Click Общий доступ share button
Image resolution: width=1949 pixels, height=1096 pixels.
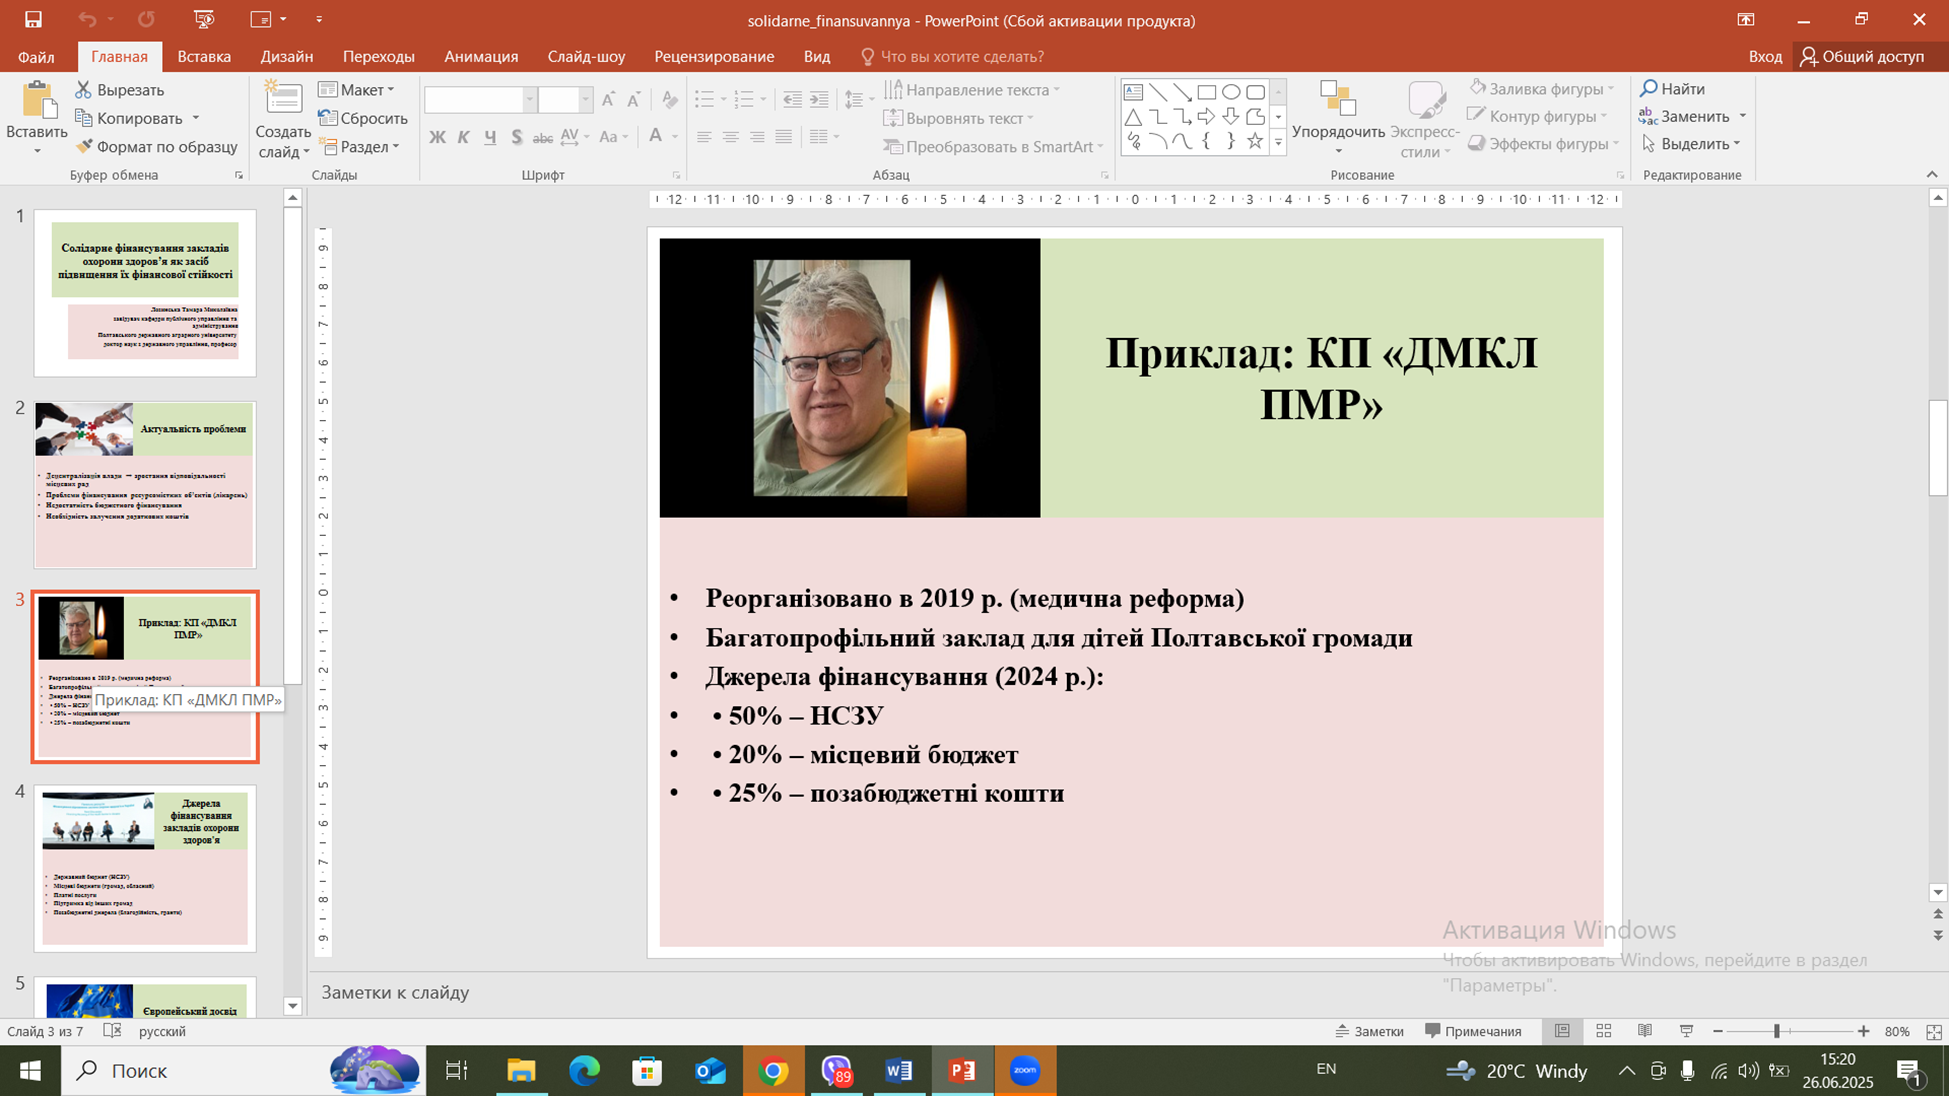[1862, 57]
